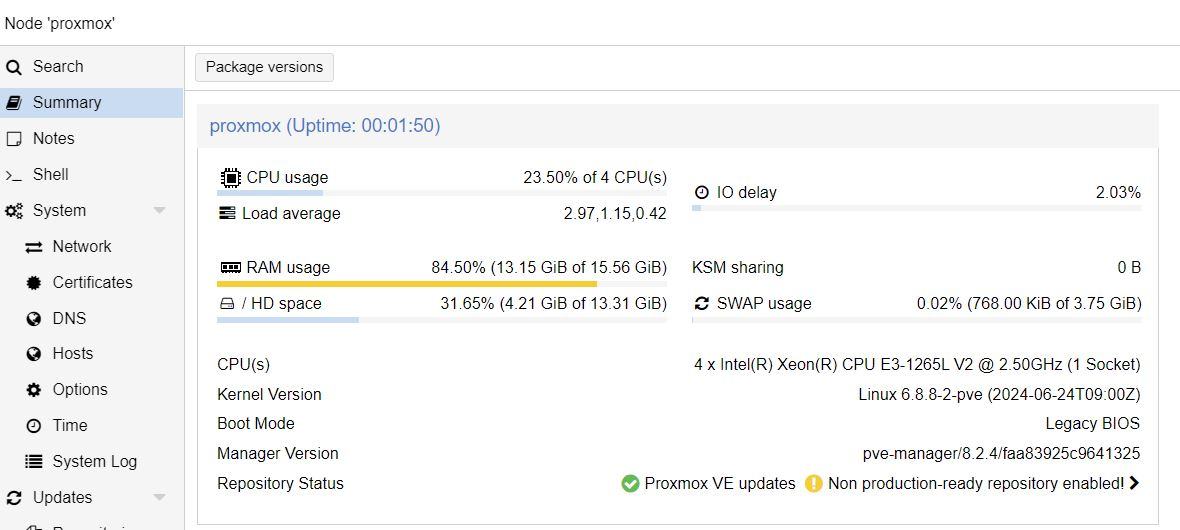This screenshot has width=1180, height=530.
Task: Click the proxmox uptime panel header
Action: point(325,126)
